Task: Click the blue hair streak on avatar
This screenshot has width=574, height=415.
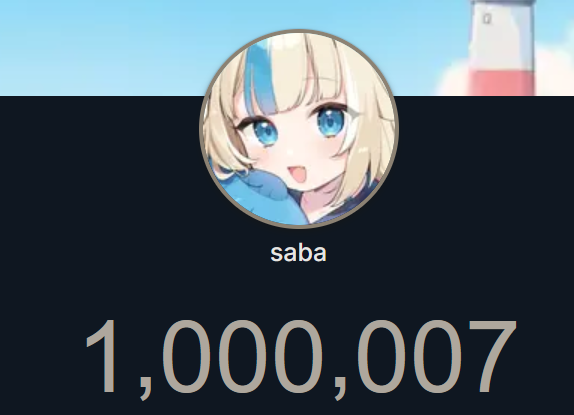Action: 262,73
